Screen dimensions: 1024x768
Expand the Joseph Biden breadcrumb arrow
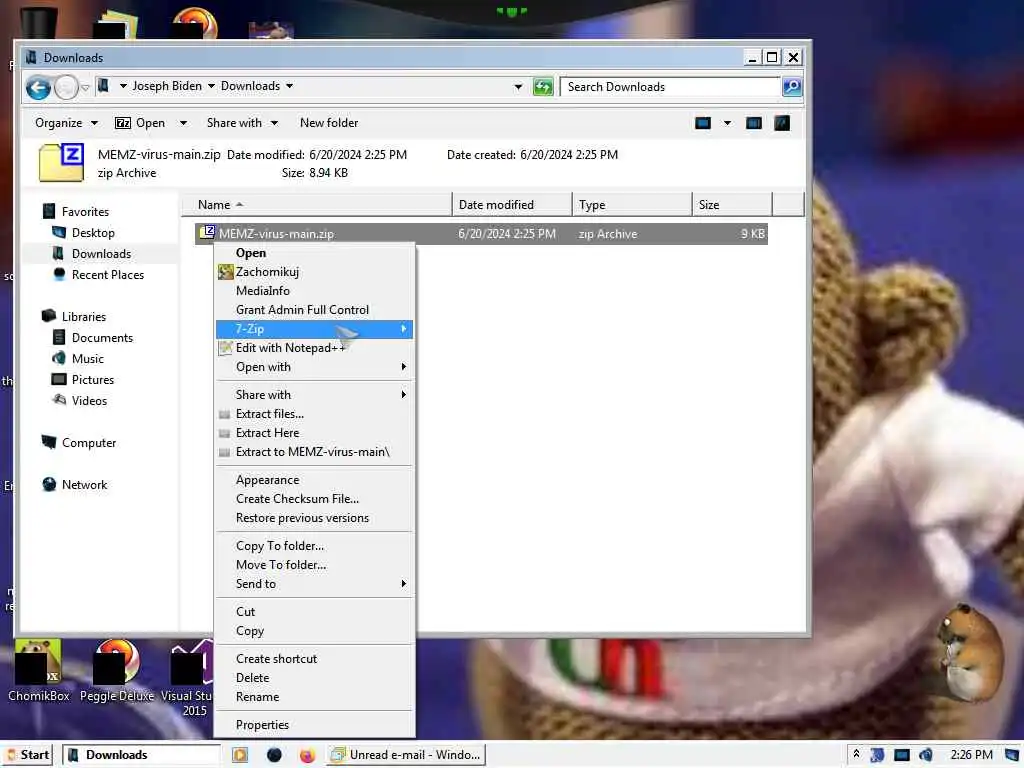pyautogui.click(x=211, y=86)
